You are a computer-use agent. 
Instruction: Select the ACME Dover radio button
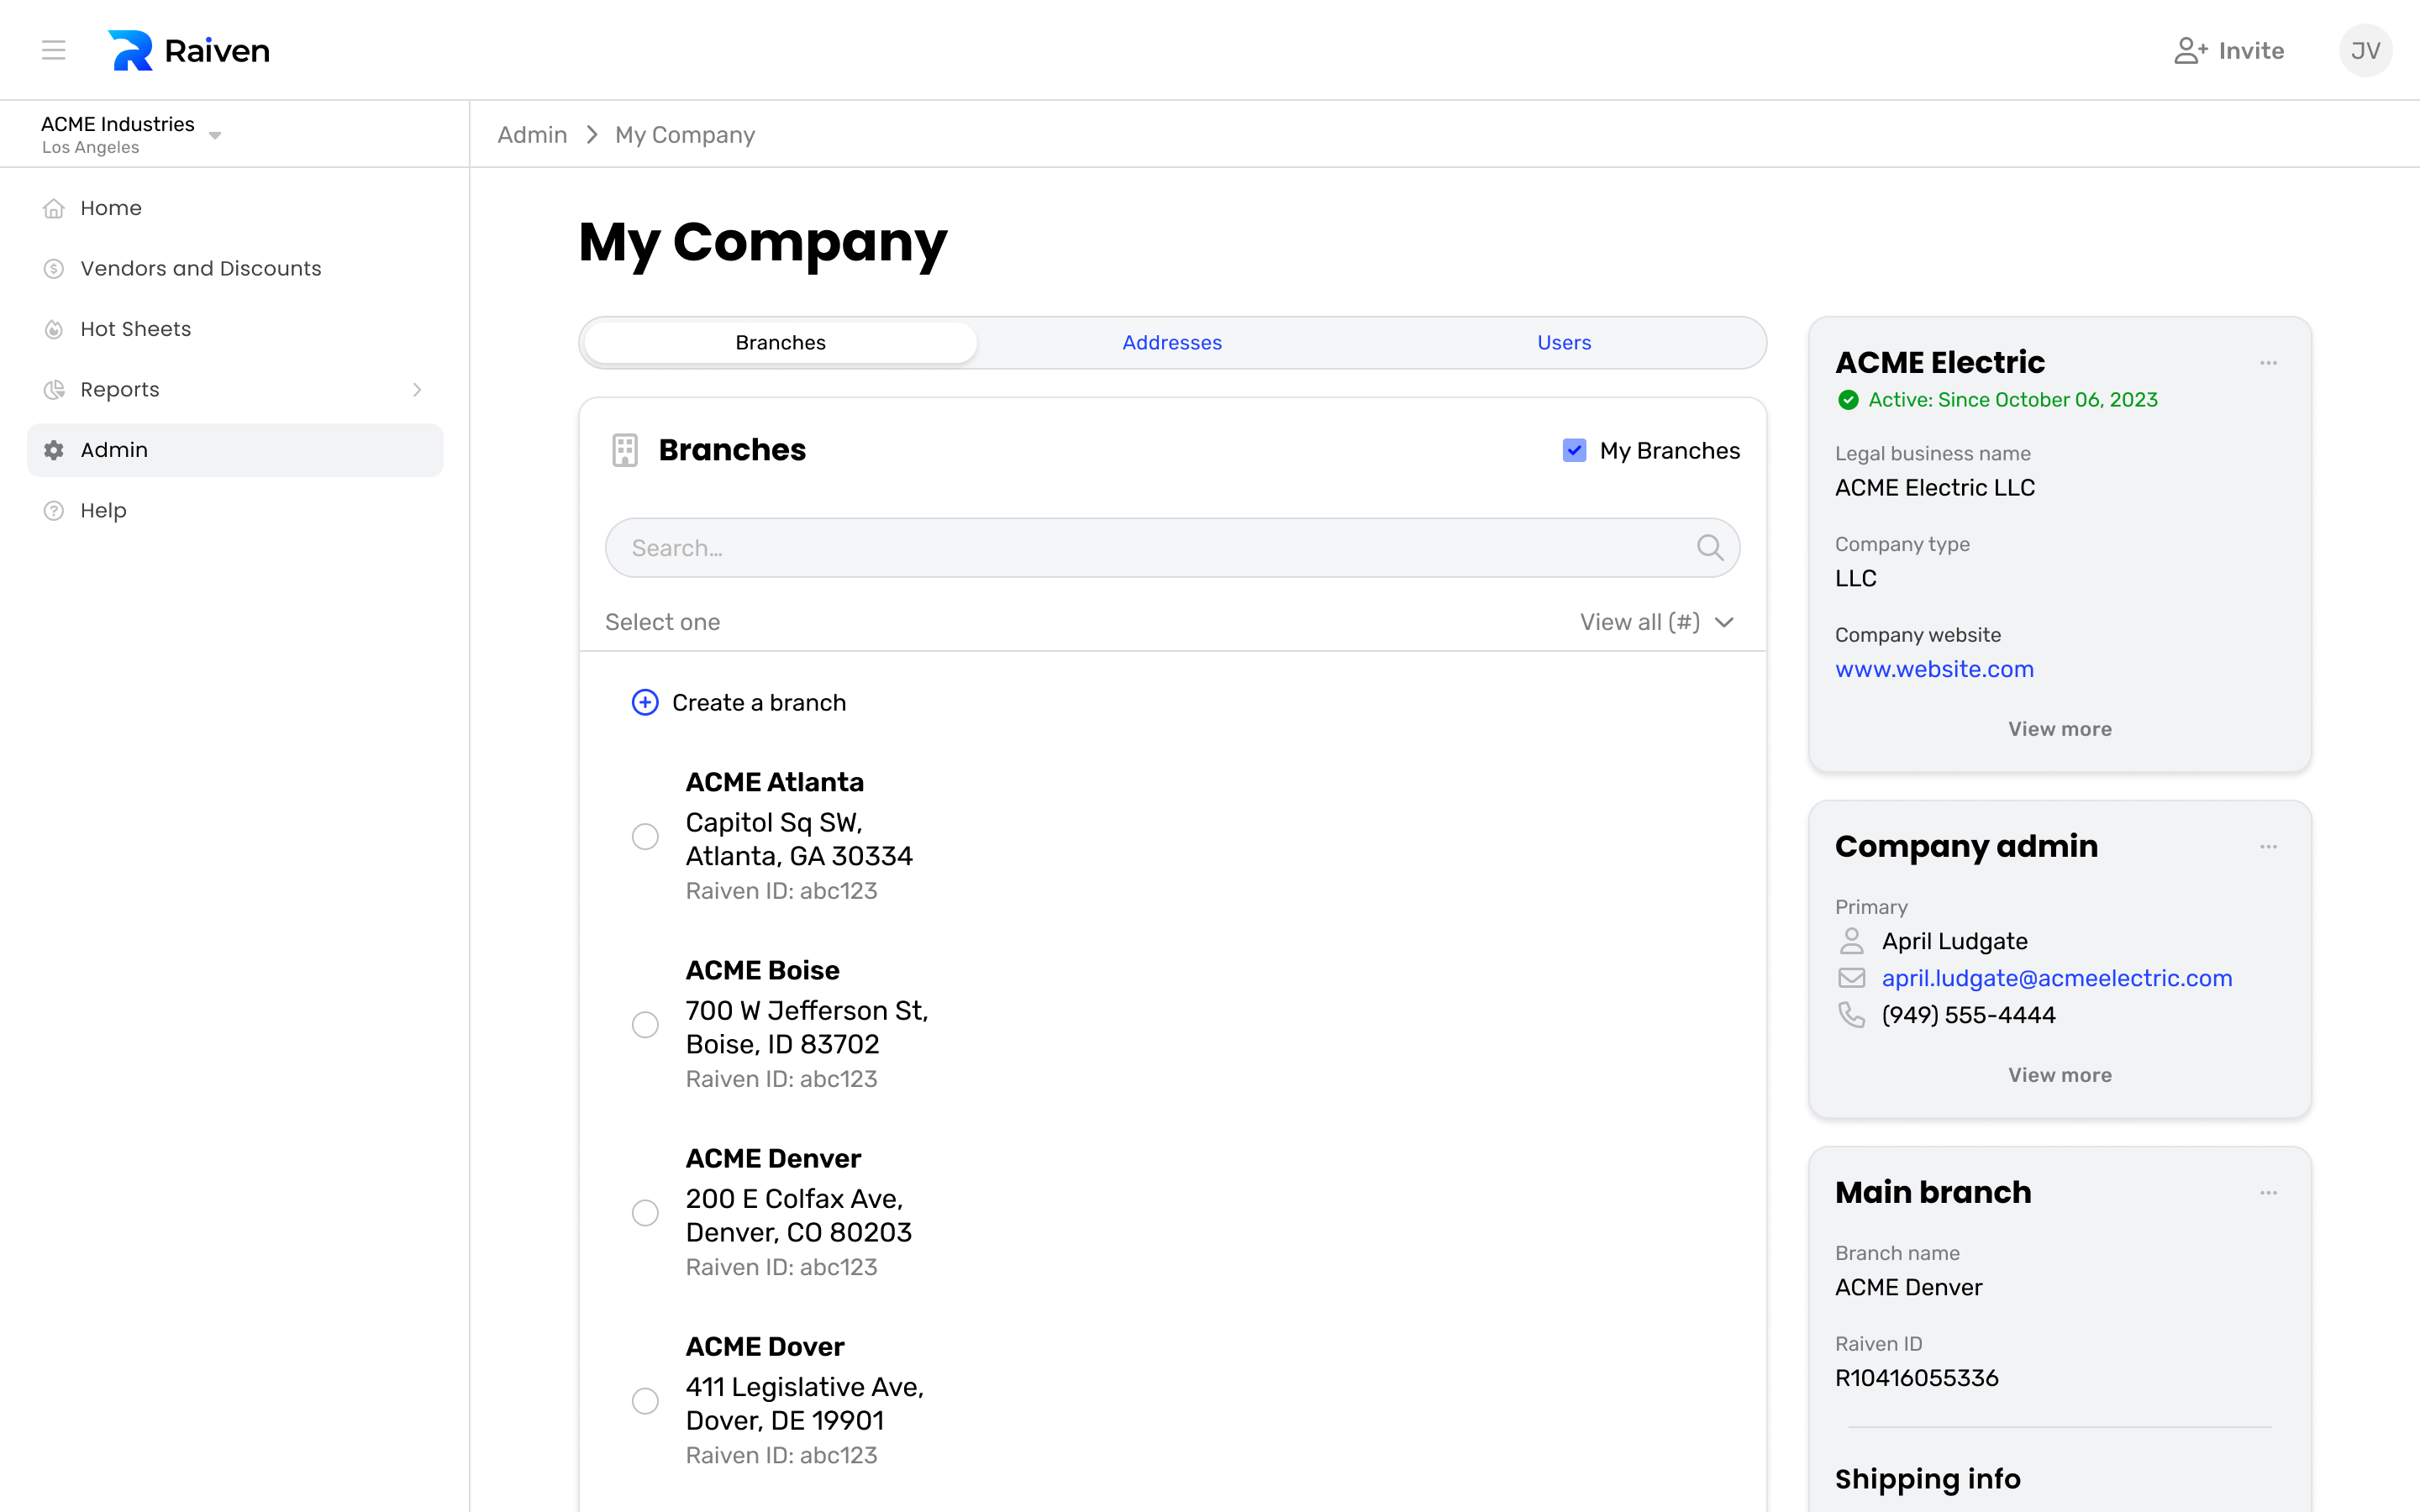(645, 1401)
